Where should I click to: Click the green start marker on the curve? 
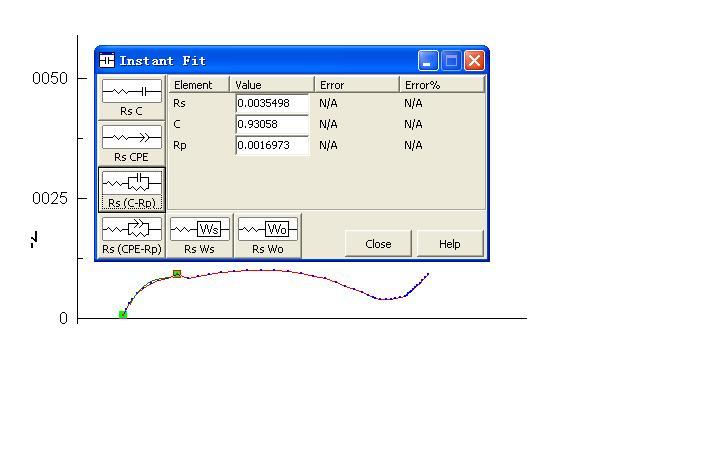tap(123, 315)
